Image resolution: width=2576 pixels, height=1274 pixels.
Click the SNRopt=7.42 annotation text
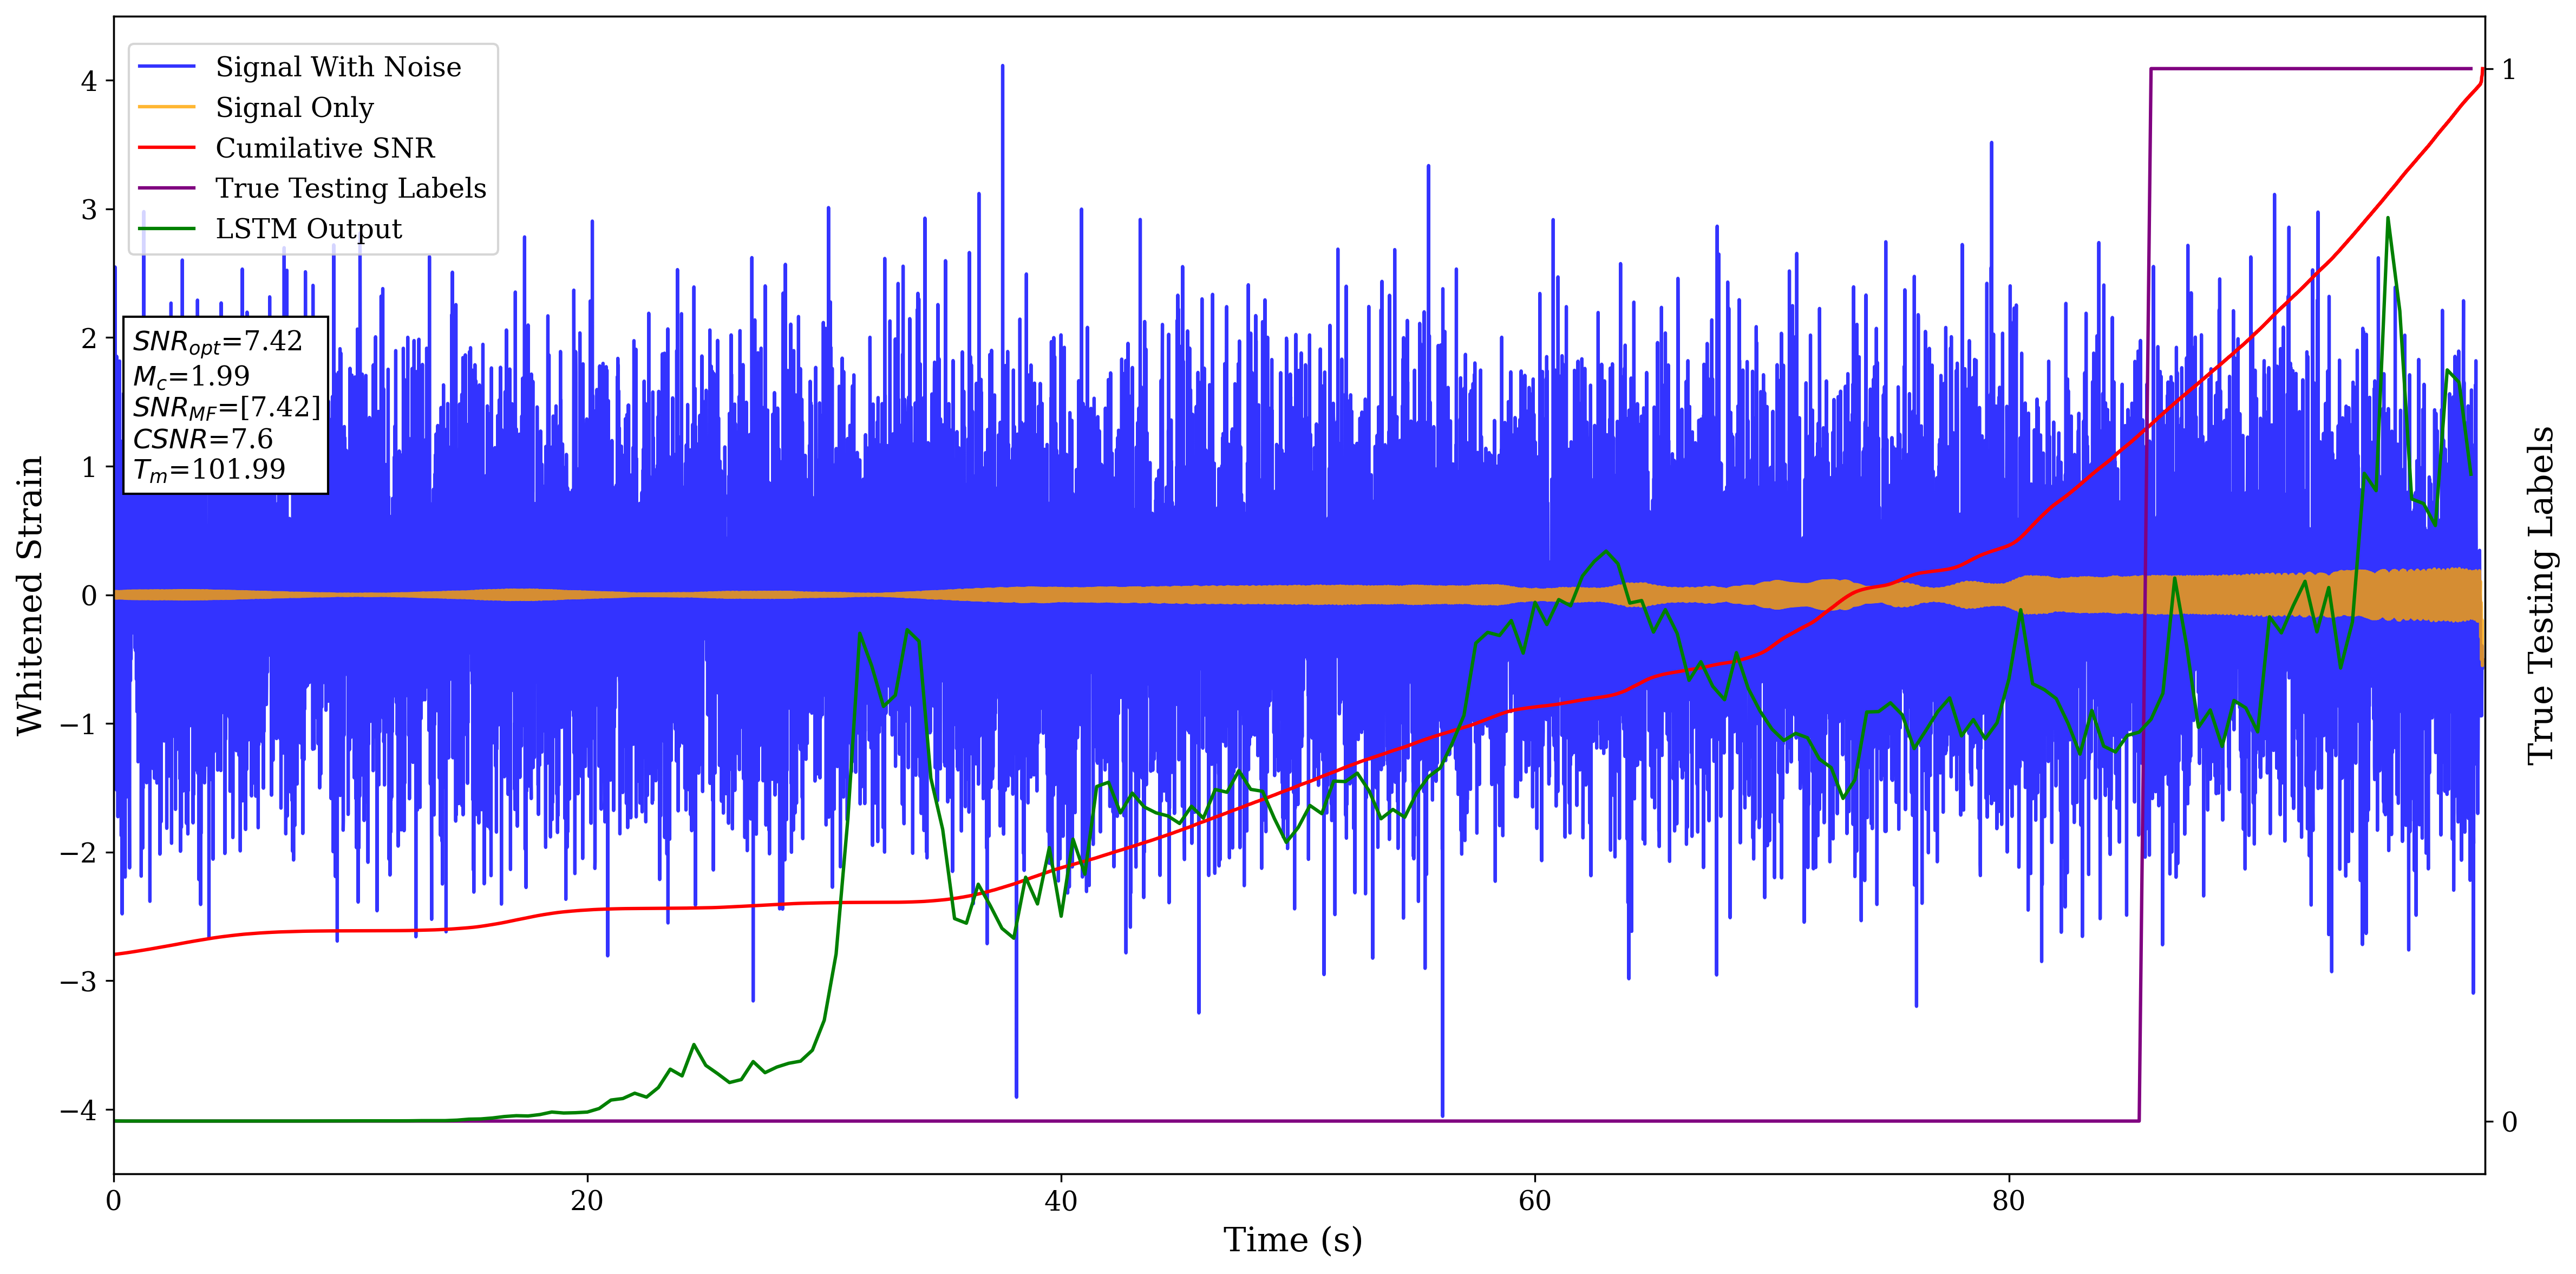point(217,342)
